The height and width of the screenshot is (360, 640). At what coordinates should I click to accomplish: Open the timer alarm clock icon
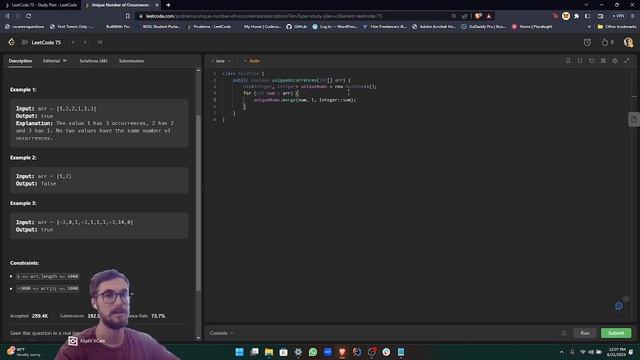pos(587,42)
